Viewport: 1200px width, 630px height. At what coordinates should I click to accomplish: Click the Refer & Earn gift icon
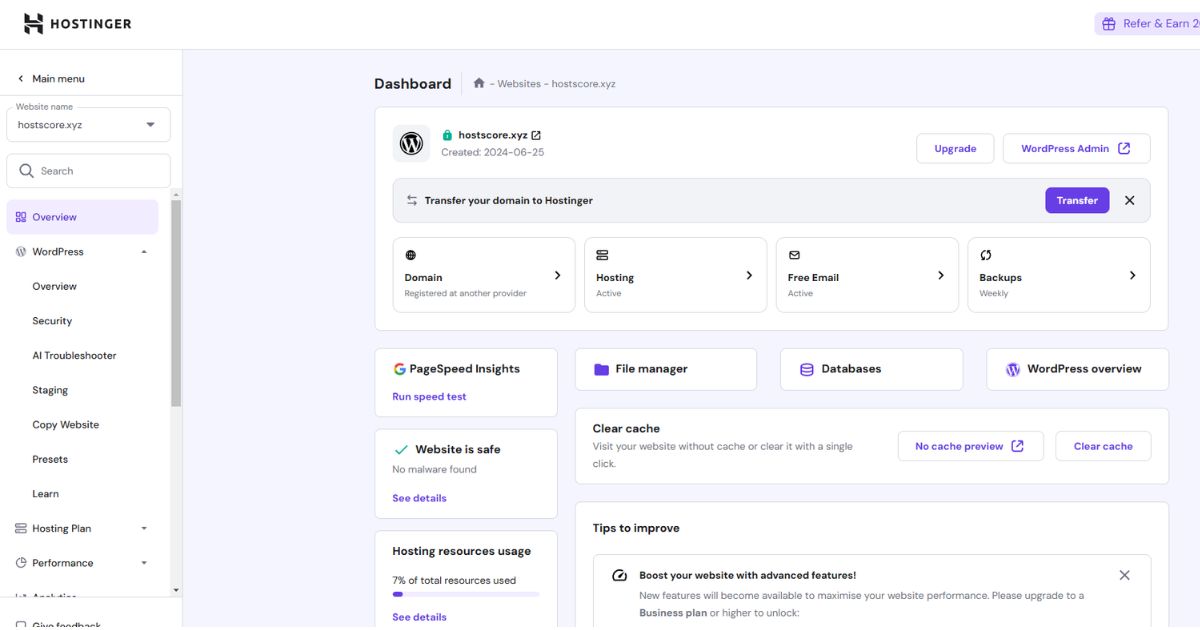click(1108, 24)
